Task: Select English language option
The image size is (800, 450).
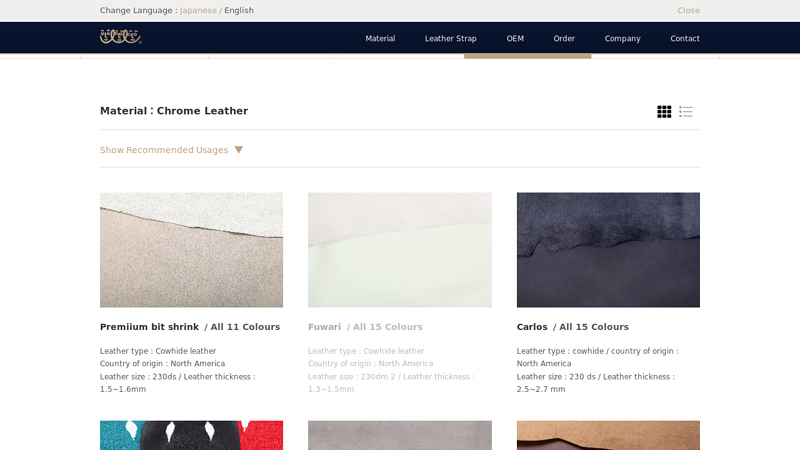Action: pos(239,11)
